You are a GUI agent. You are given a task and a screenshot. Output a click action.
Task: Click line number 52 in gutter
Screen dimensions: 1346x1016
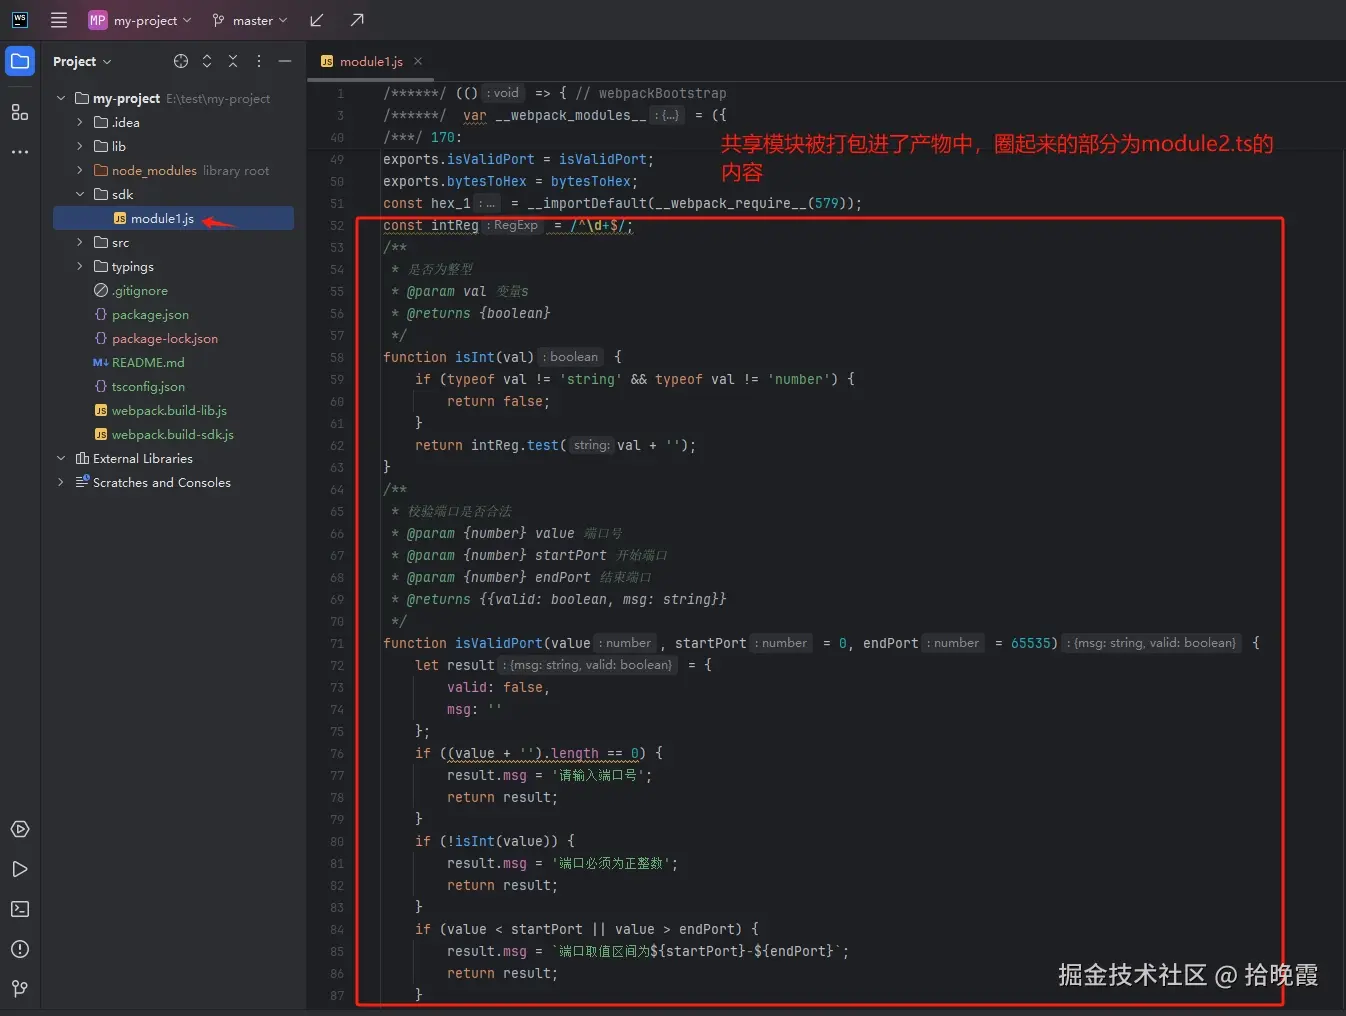(337, 225)
